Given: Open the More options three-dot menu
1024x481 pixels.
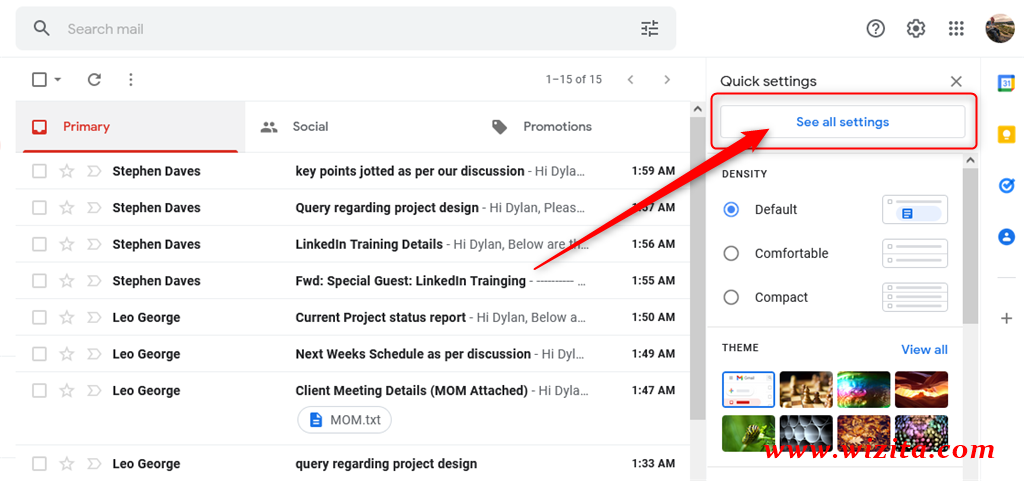Looking at the screenshot, I should [x=131, y=80].
